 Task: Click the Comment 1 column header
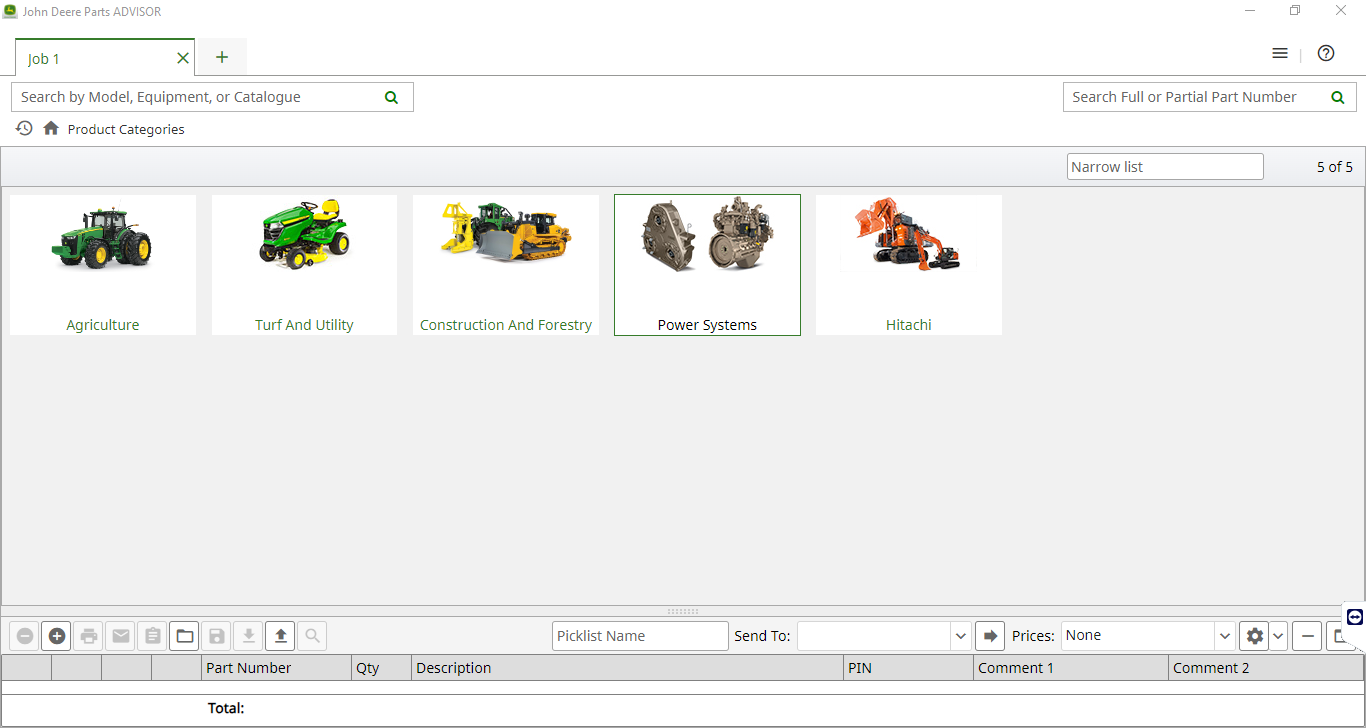pos(1071,668)
